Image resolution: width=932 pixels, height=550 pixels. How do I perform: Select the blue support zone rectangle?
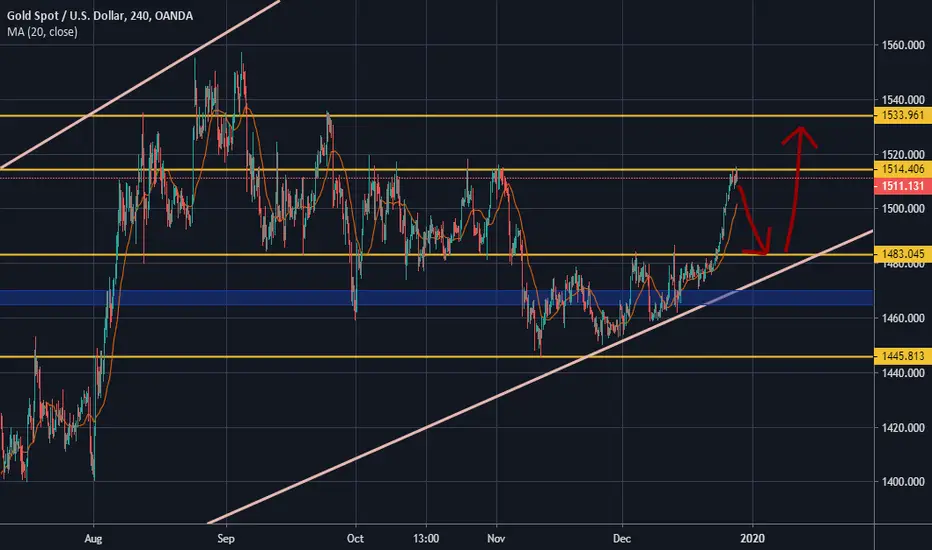(x=437, y=297)
